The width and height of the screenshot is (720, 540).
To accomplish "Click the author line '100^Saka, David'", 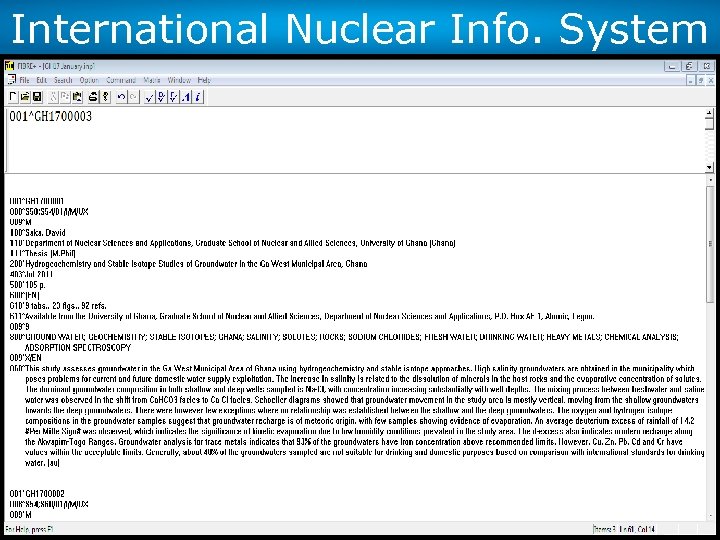I will tap(38, 233).
